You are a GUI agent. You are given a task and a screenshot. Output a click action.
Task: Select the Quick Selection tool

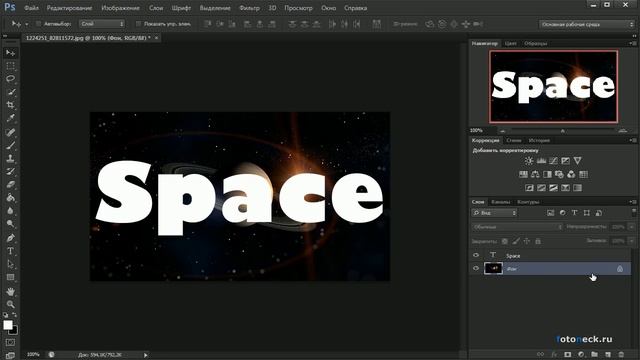click(x=11, y=92)
